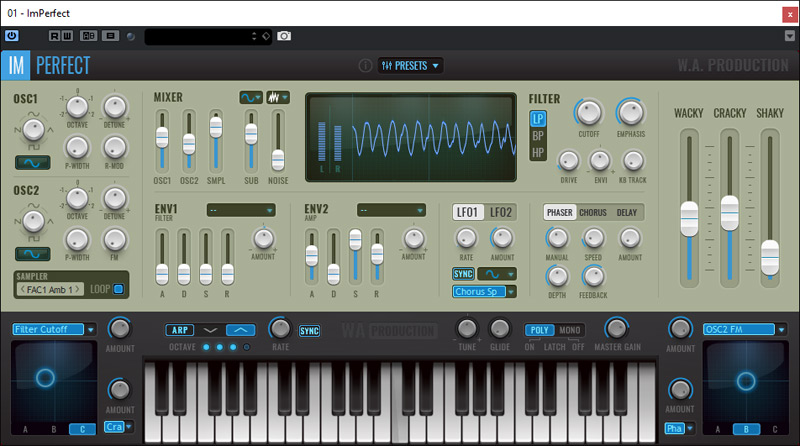Switch voice mode to MONO
This screenshot has height=446, width=800.
click(x=569, y=330)
